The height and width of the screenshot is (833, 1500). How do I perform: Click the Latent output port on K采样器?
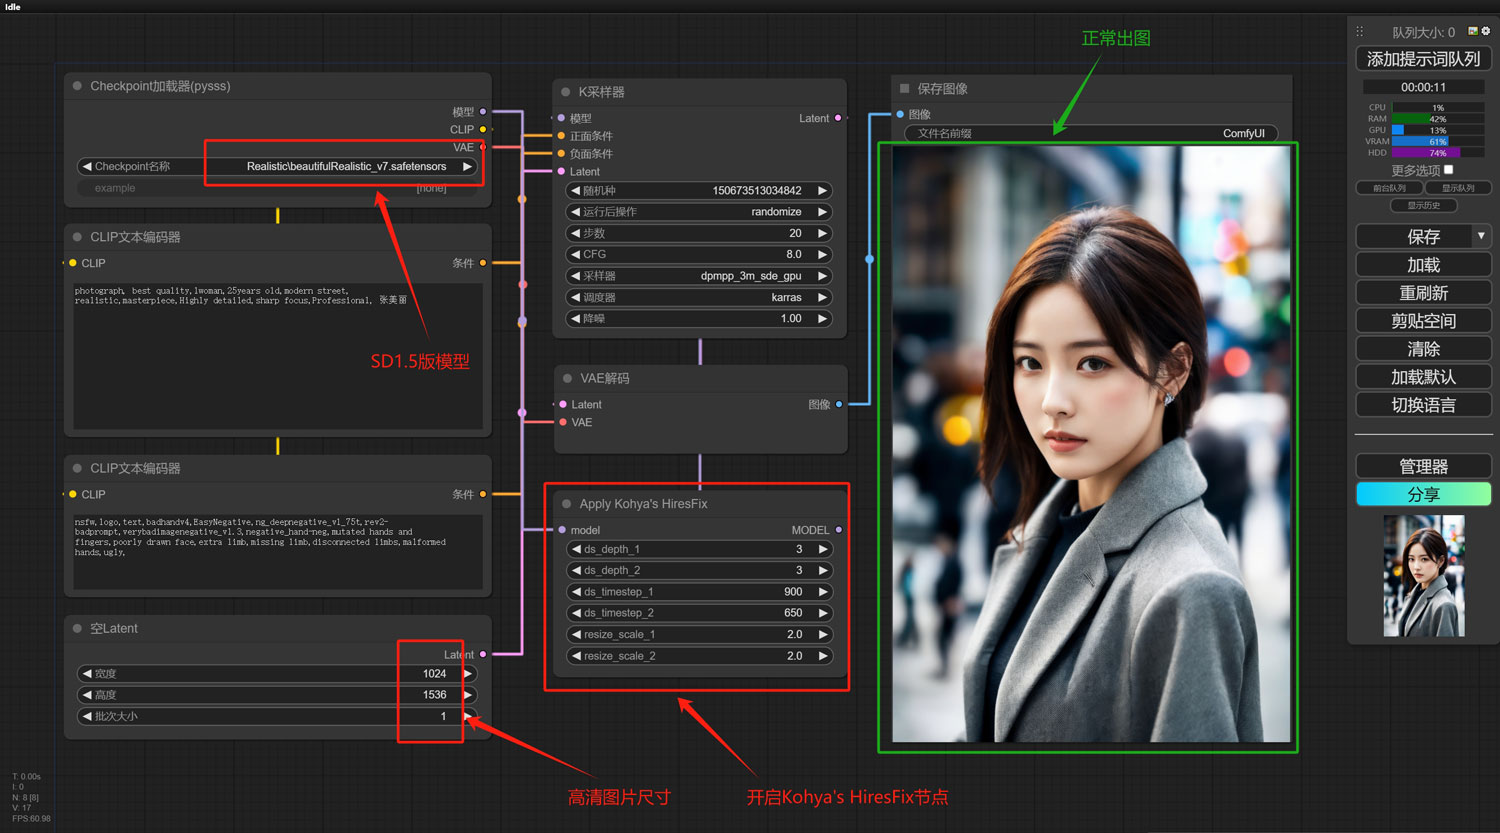click(838, 118)
